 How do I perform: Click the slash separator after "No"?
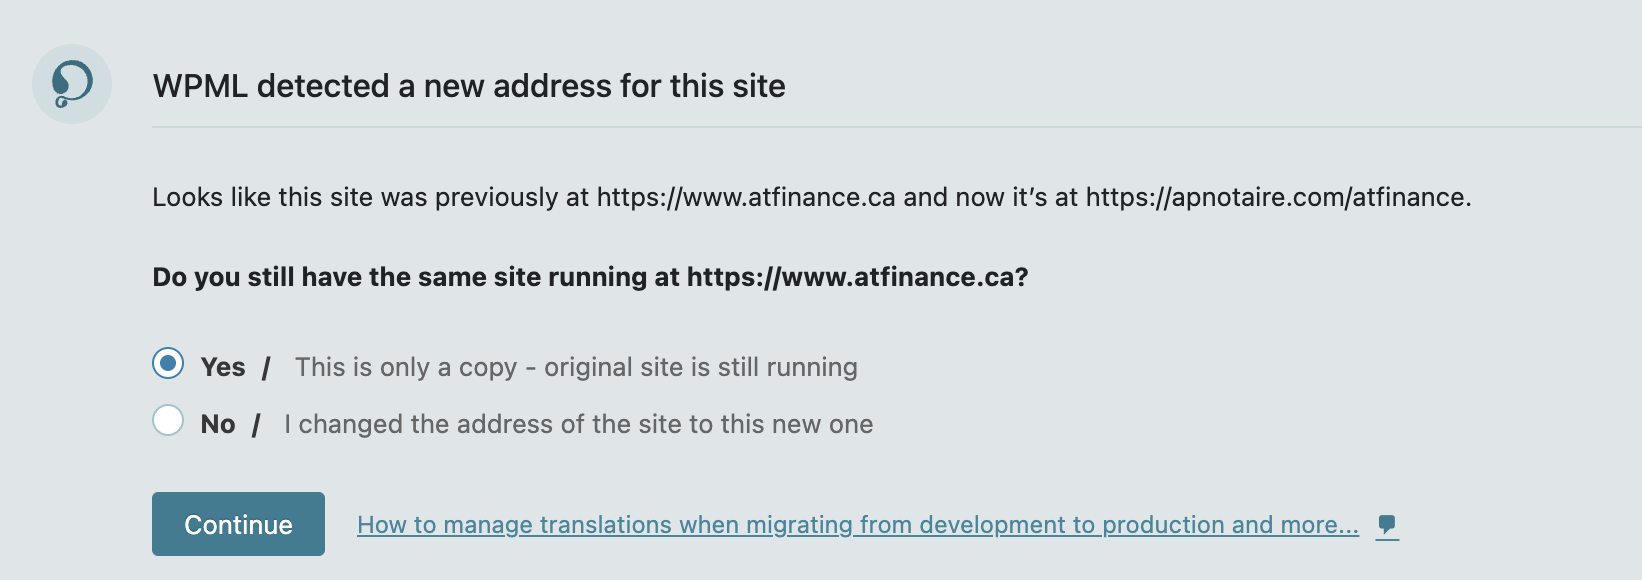[257, 425]
